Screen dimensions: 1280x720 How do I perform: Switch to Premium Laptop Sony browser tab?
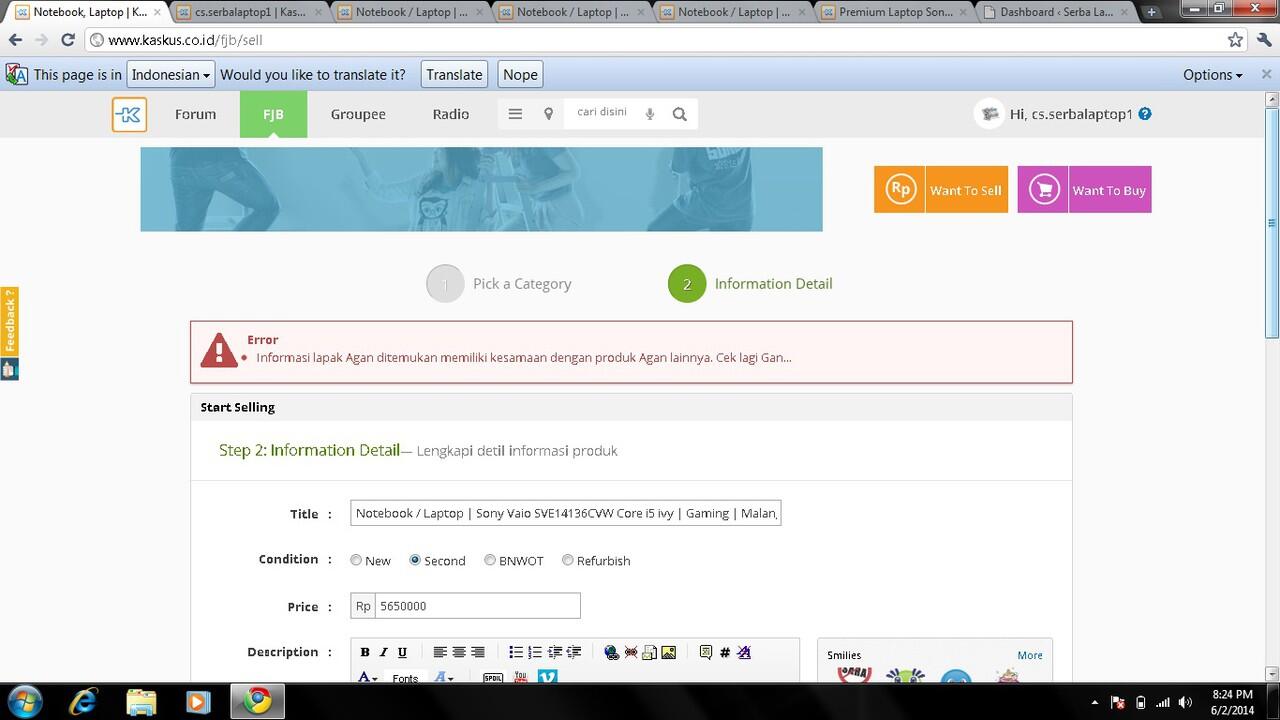click(x=895, y=12)
